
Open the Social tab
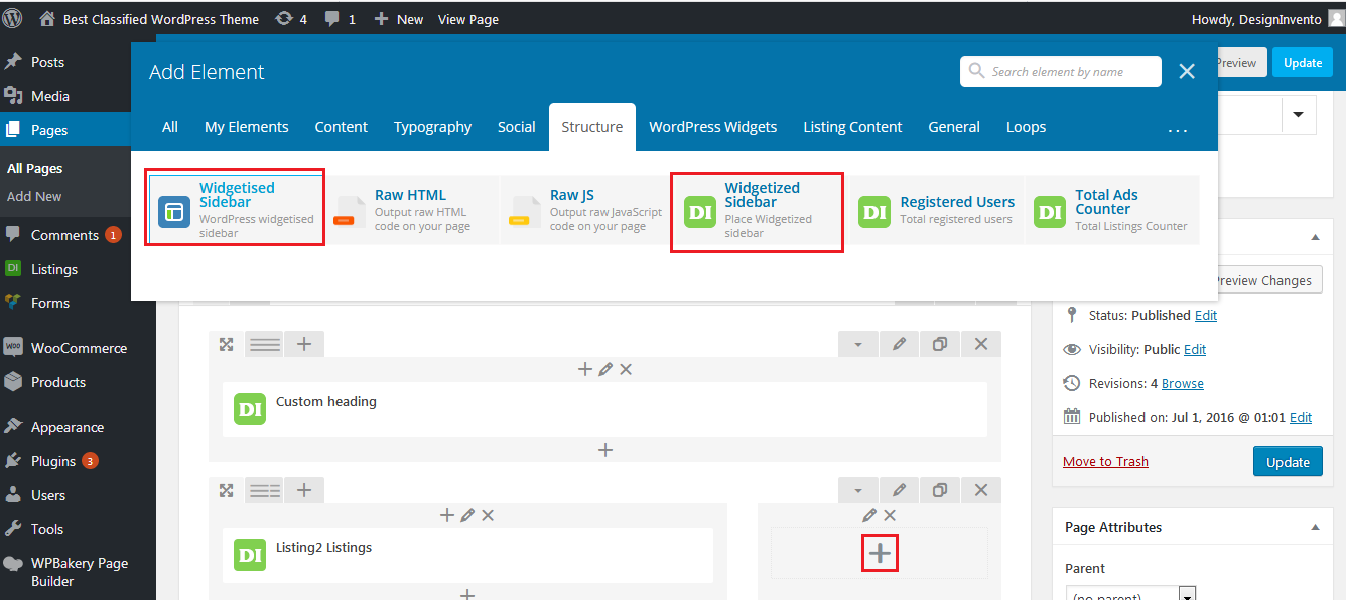click(x=517, y=127)
